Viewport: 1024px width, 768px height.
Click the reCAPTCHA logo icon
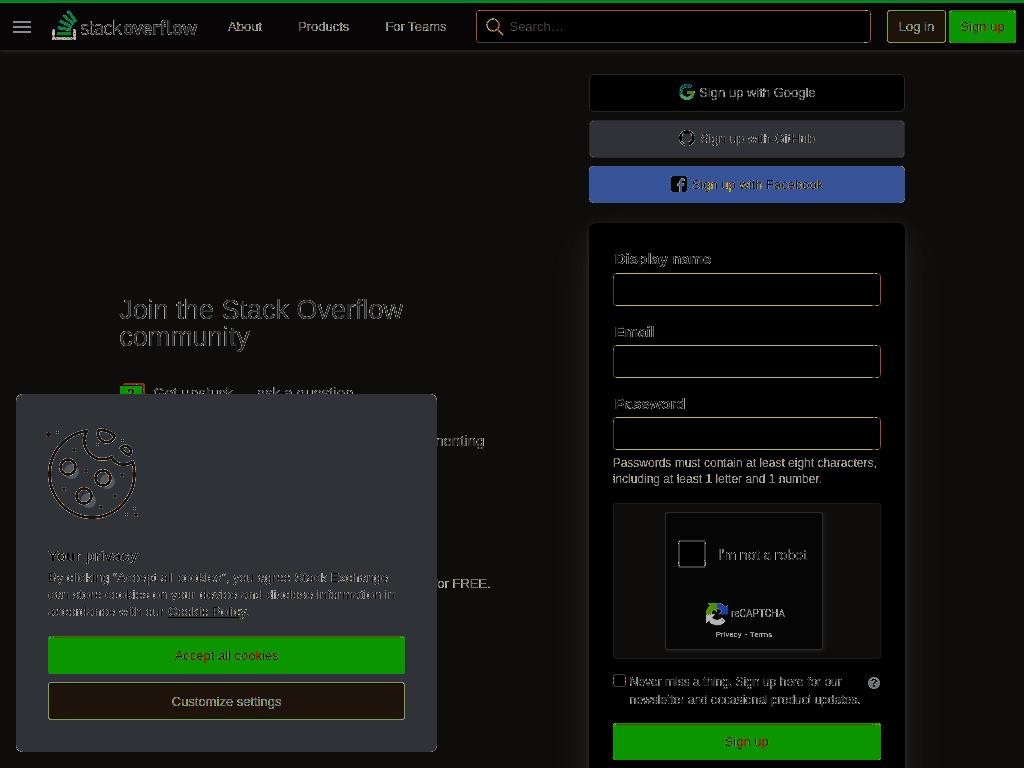click(x=716, y=614)
